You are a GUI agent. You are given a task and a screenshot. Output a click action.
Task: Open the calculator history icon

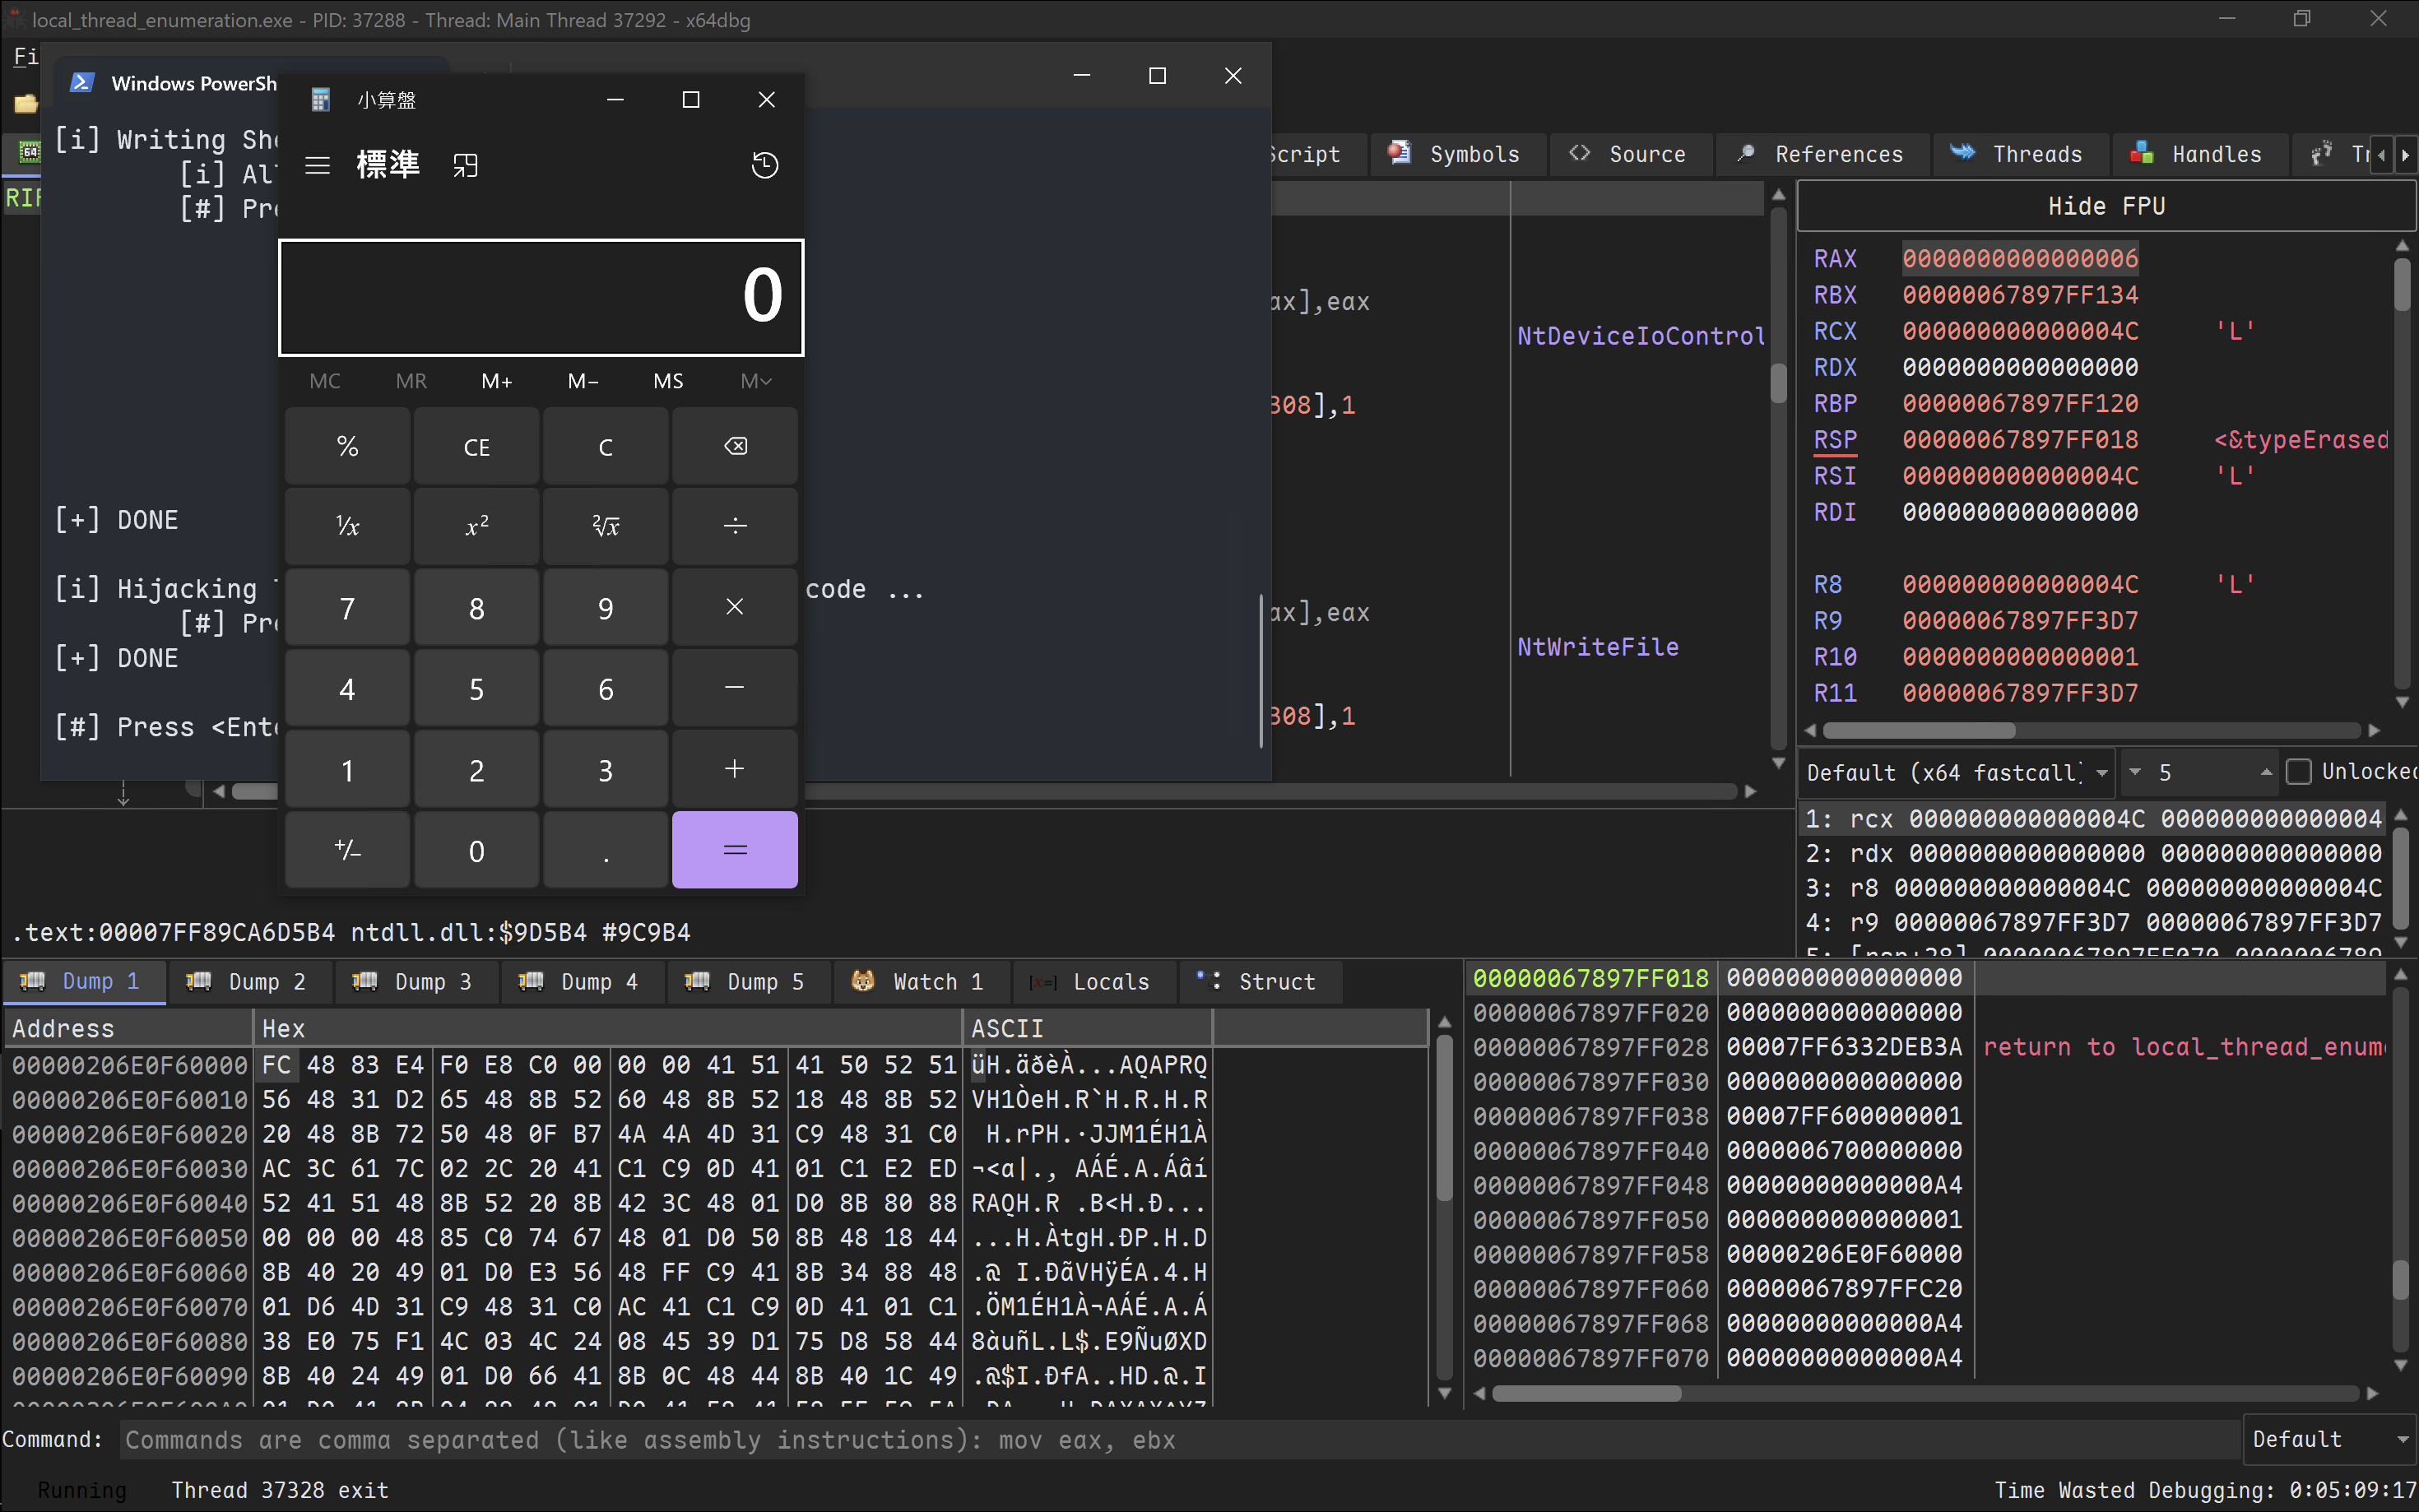click(764, 165)
